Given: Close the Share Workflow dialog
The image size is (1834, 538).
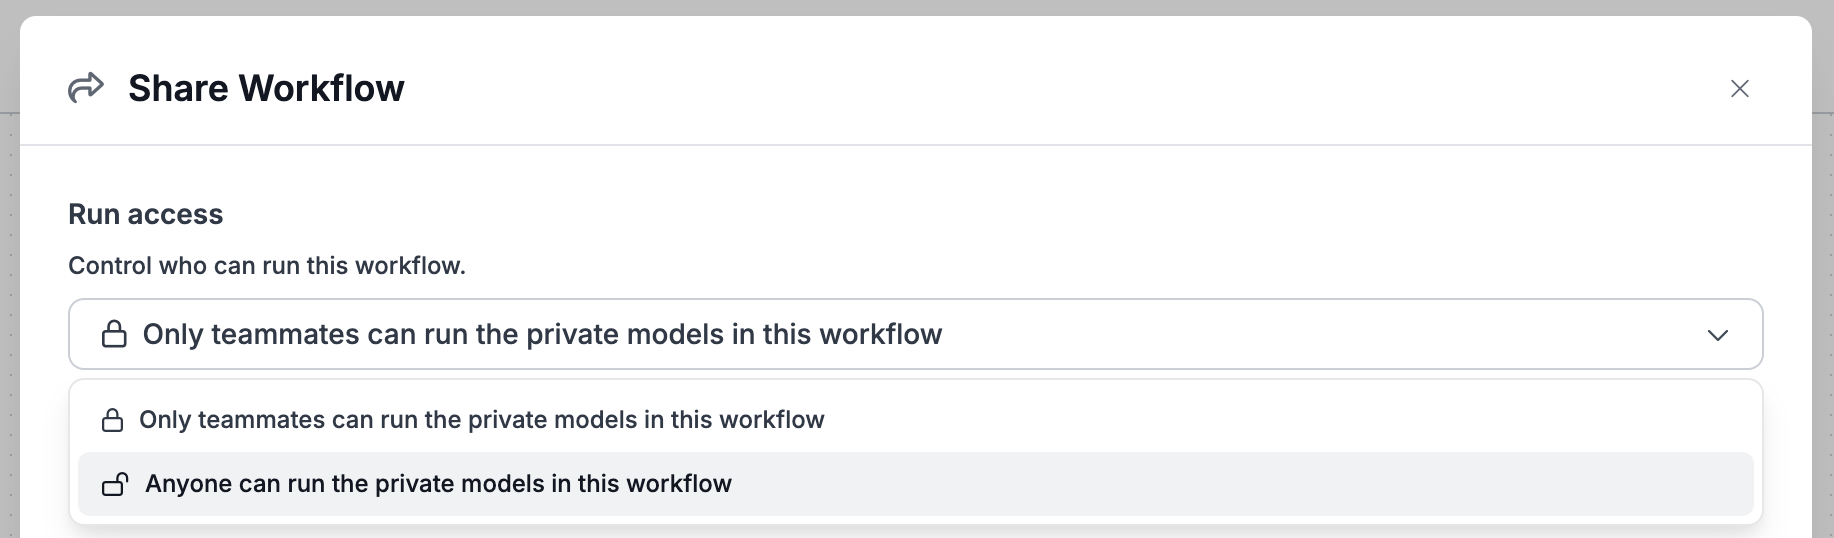Looking at the screenshot, I should 1739,89.
